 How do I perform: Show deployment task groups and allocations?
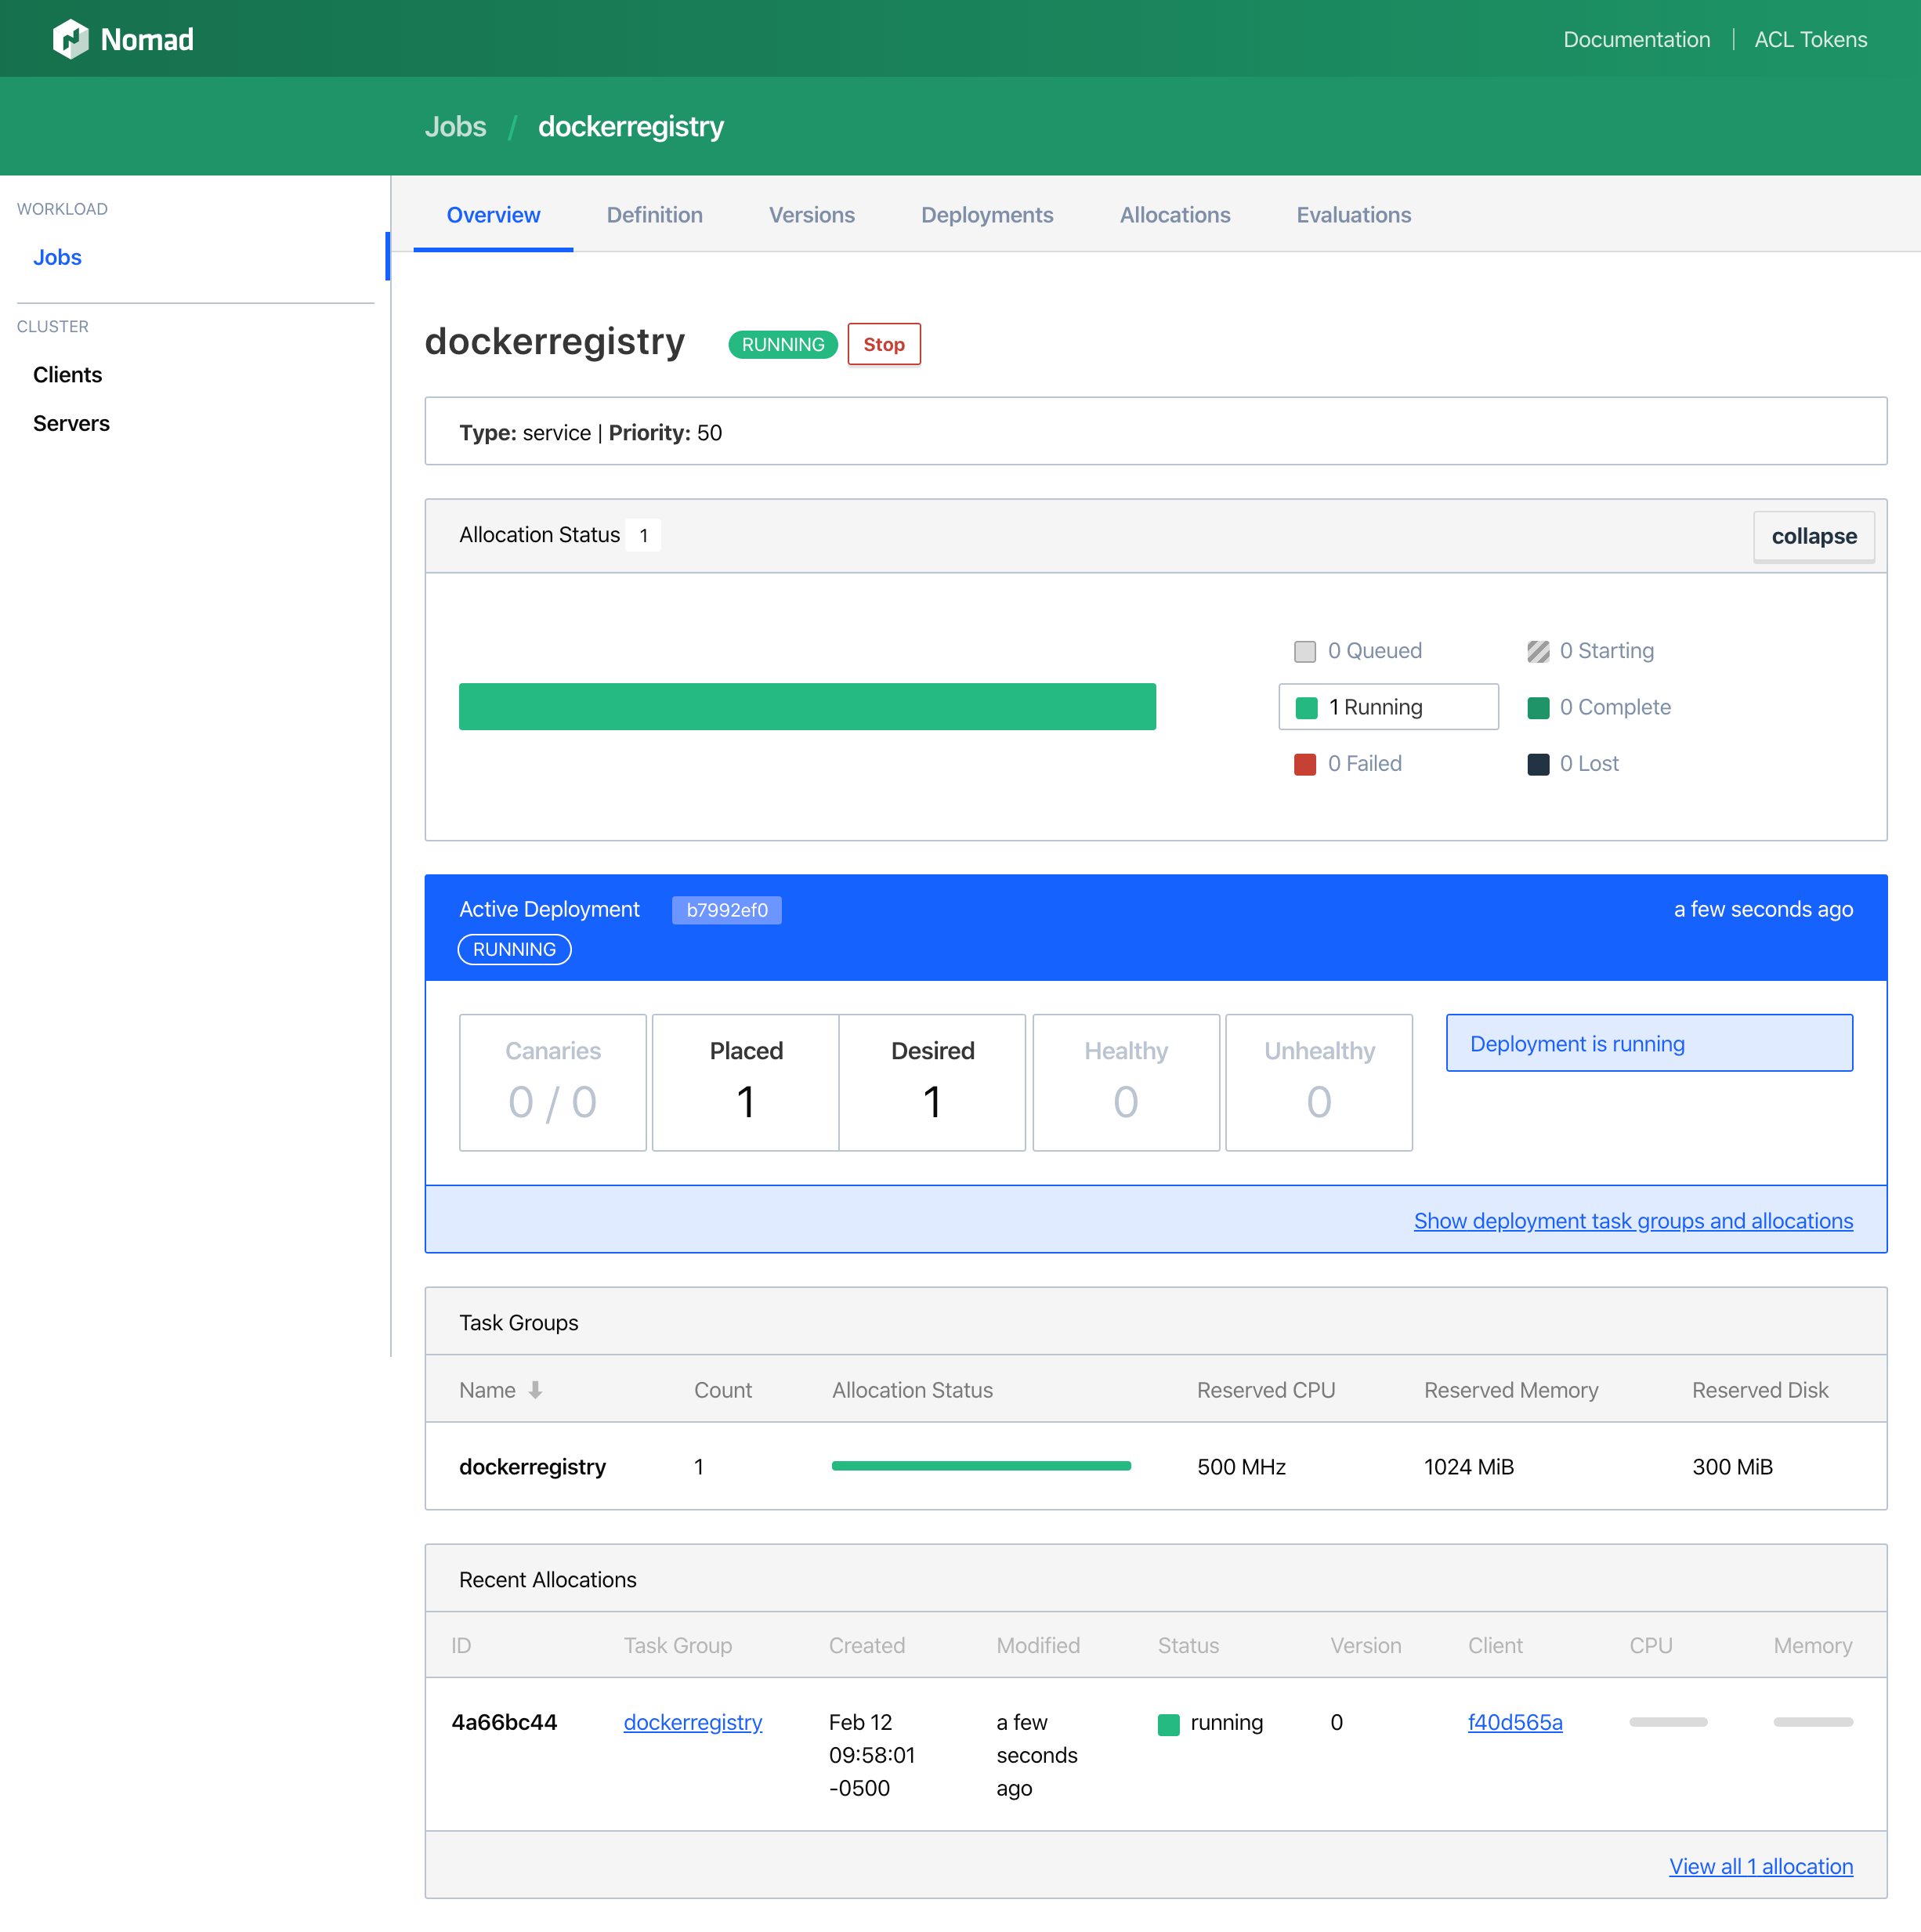click(1633, 1221)
